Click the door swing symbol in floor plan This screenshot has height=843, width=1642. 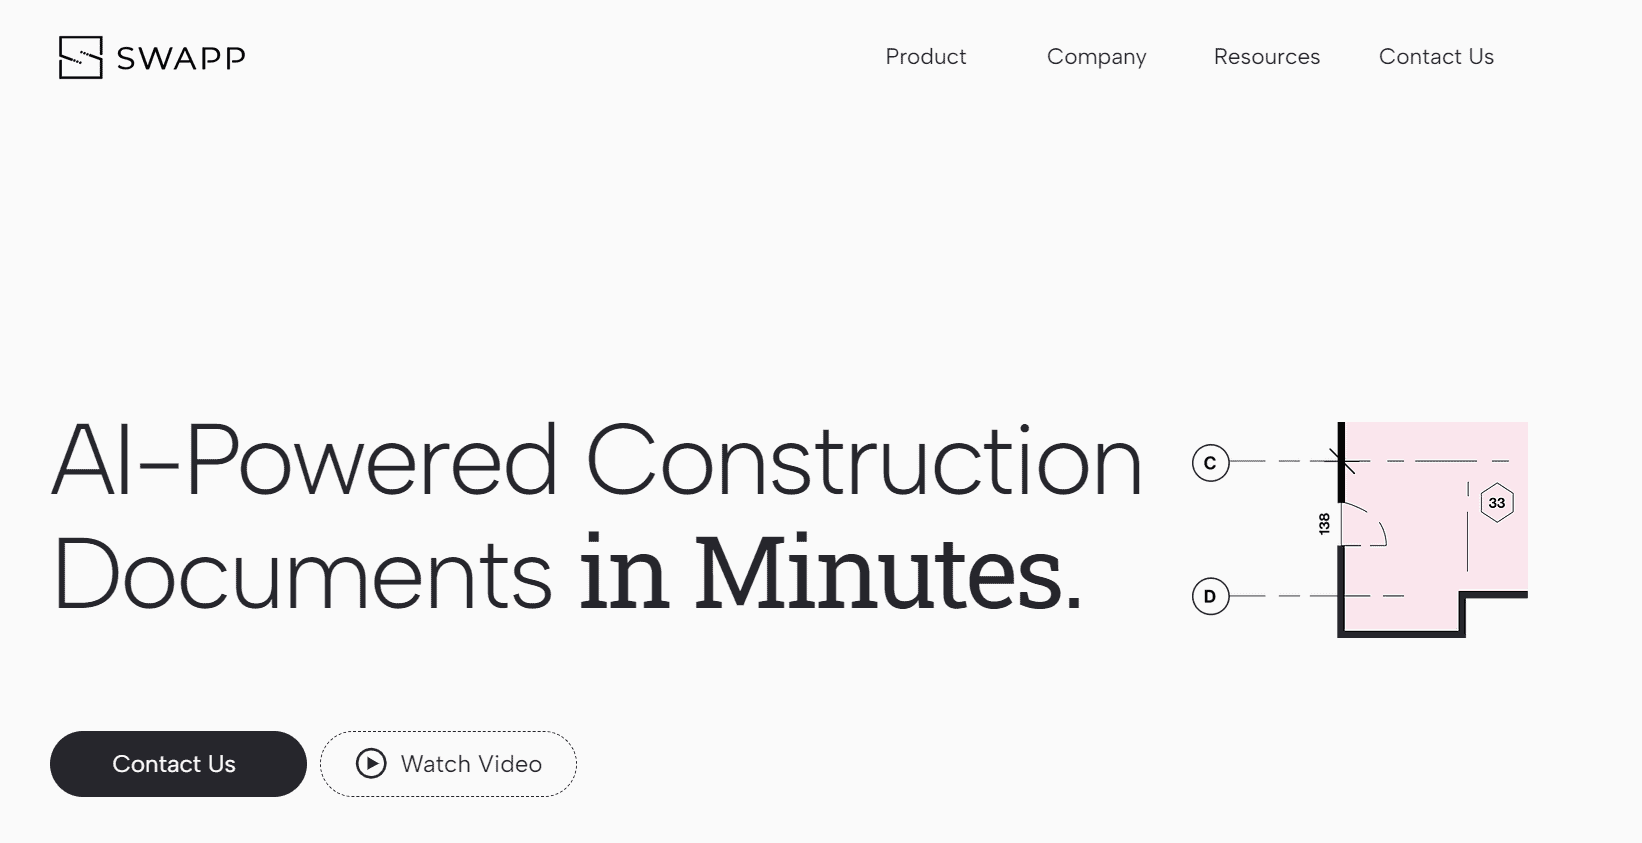(1364, 527)
